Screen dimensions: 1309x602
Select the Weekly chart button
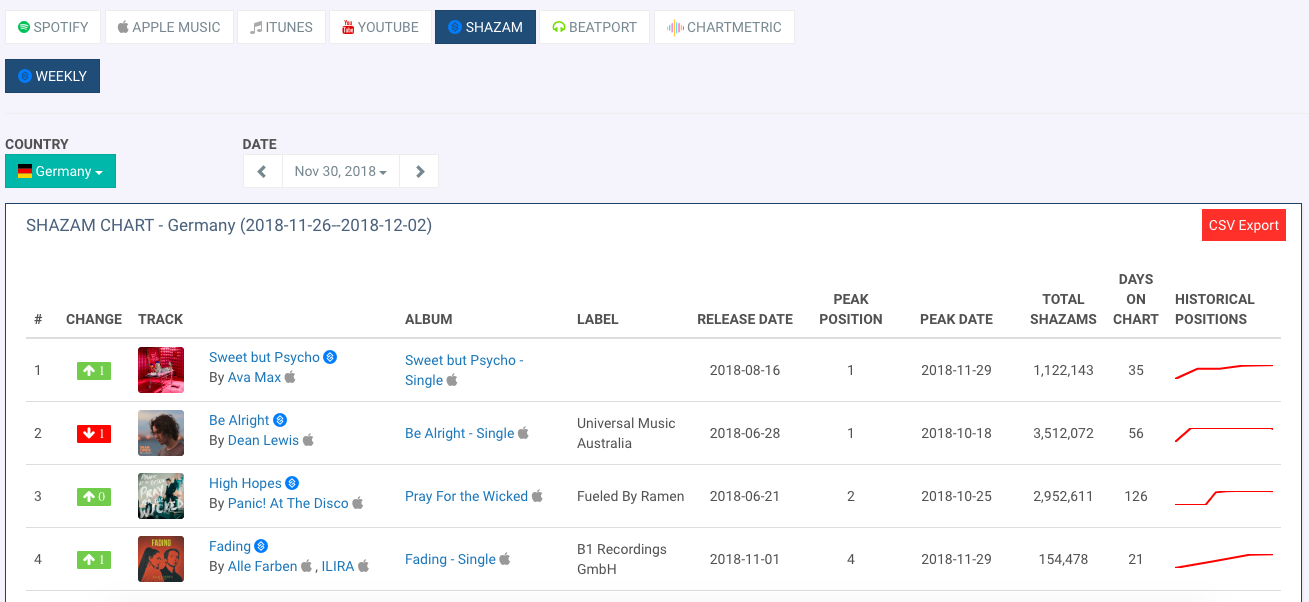[52, 76]
